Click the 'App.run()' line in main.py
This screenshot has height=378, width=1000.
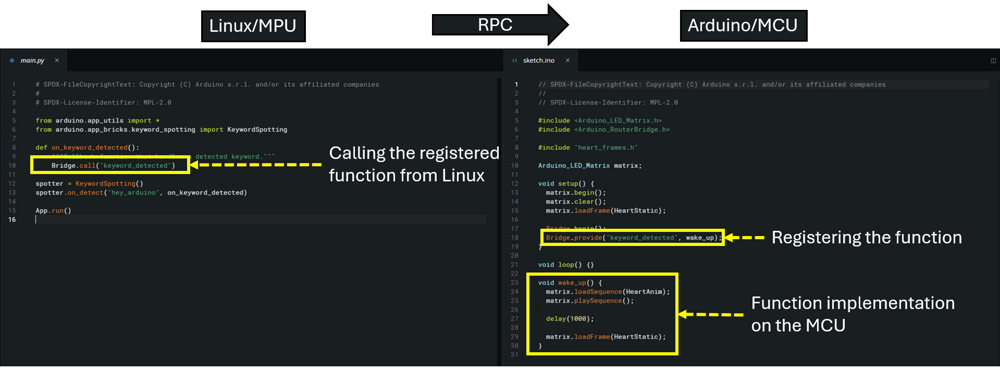(54, 210)
